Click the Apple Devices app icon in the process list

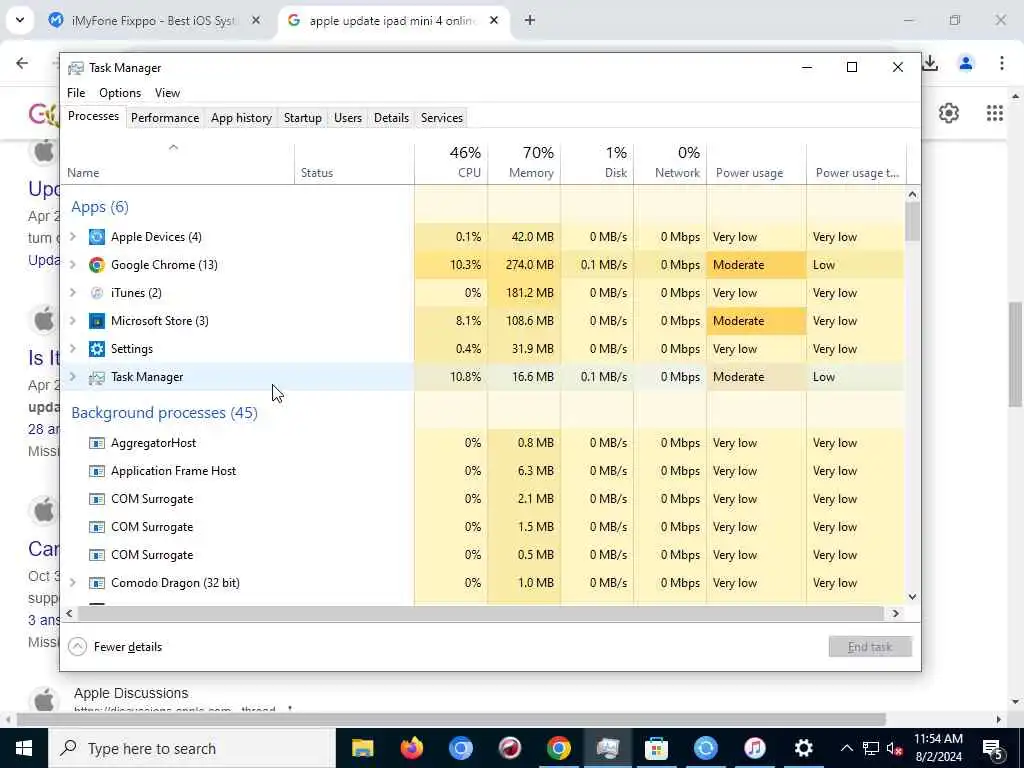click(x=97, y=237)
